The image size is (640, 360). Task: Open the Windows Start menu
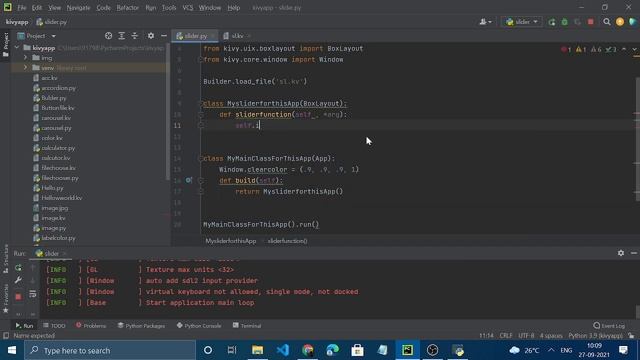[x=12, y=350]
